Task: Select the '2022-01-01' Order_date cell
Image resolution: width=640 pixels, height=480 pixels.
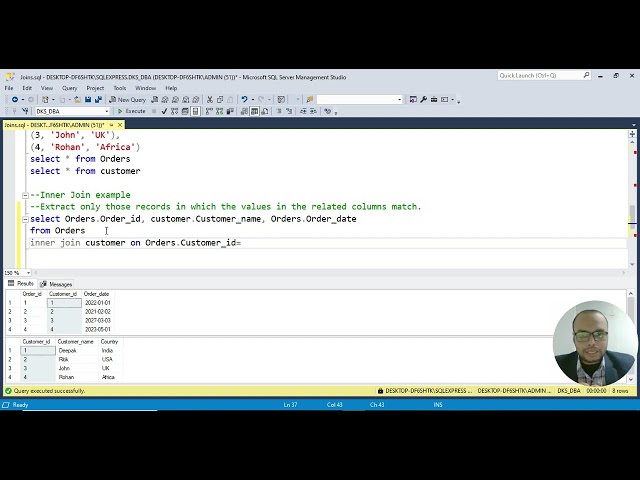Action: pos(98,303)
